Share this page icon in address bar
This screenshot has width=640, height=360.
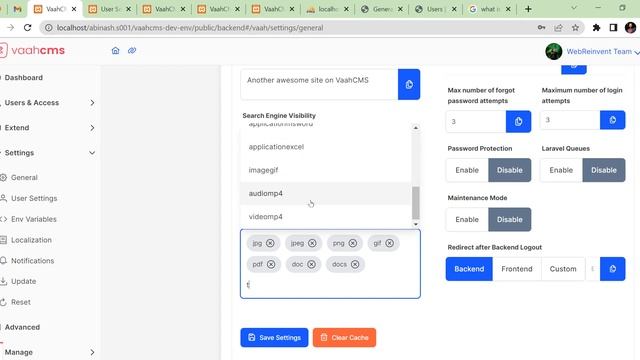click(x=558, y=28)
